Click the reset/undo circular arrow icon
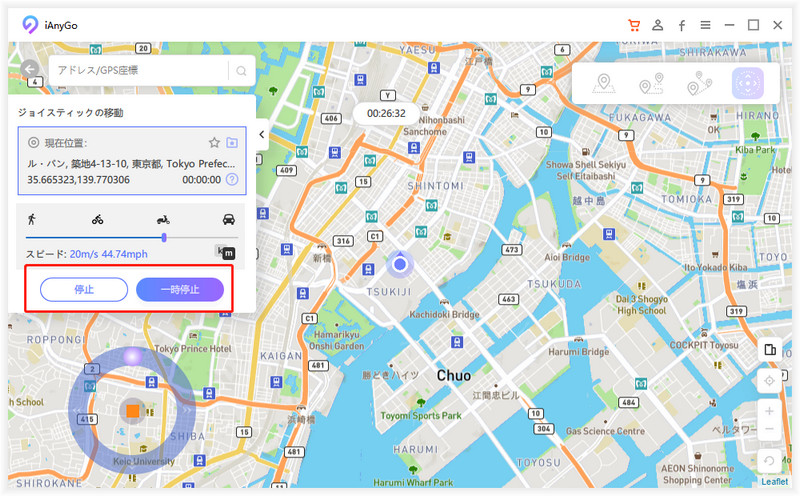The height and width of the screenshot is (496, 800). coord(769,461)
